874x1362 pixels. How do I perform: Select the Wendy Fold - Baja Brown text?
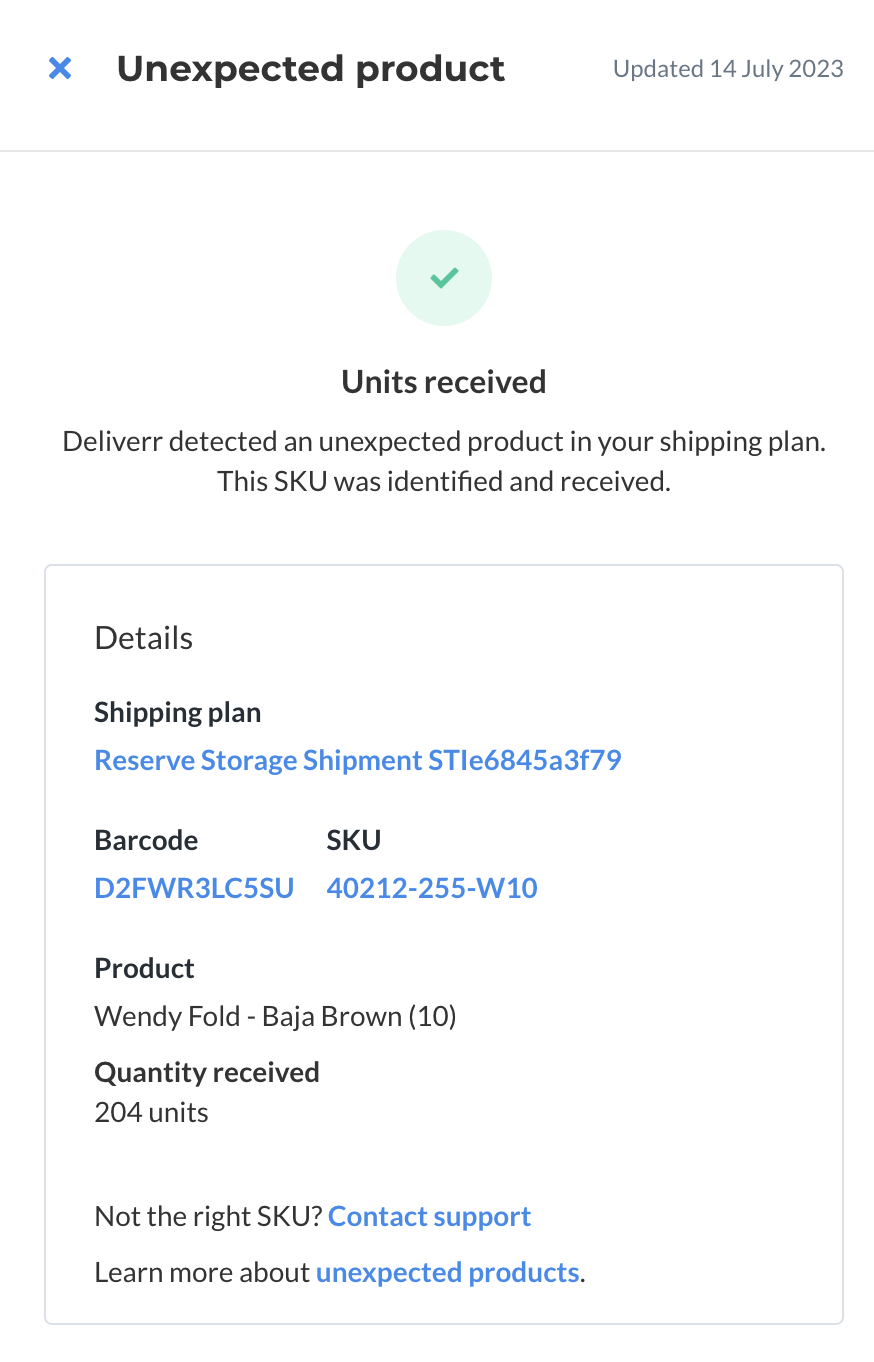click(x=250, y=1017)
